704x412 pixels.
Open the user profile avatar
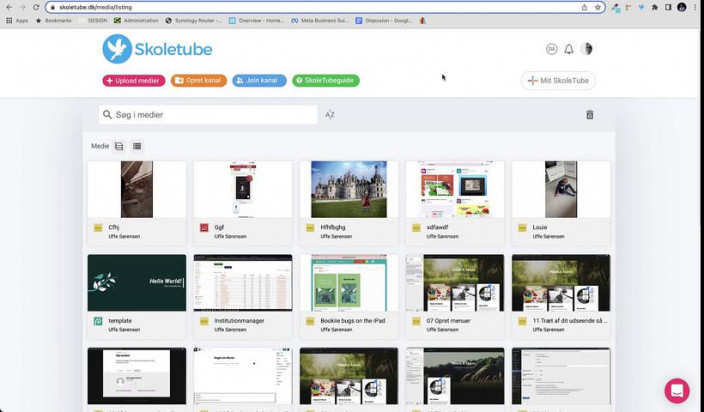[587, 49]
